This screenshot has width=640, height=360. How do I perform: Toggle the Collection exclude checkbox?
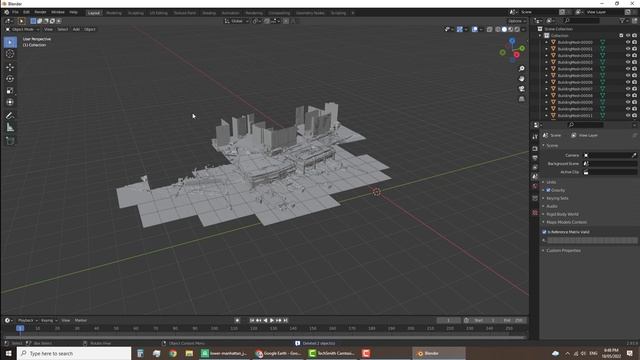coord(621,36)
